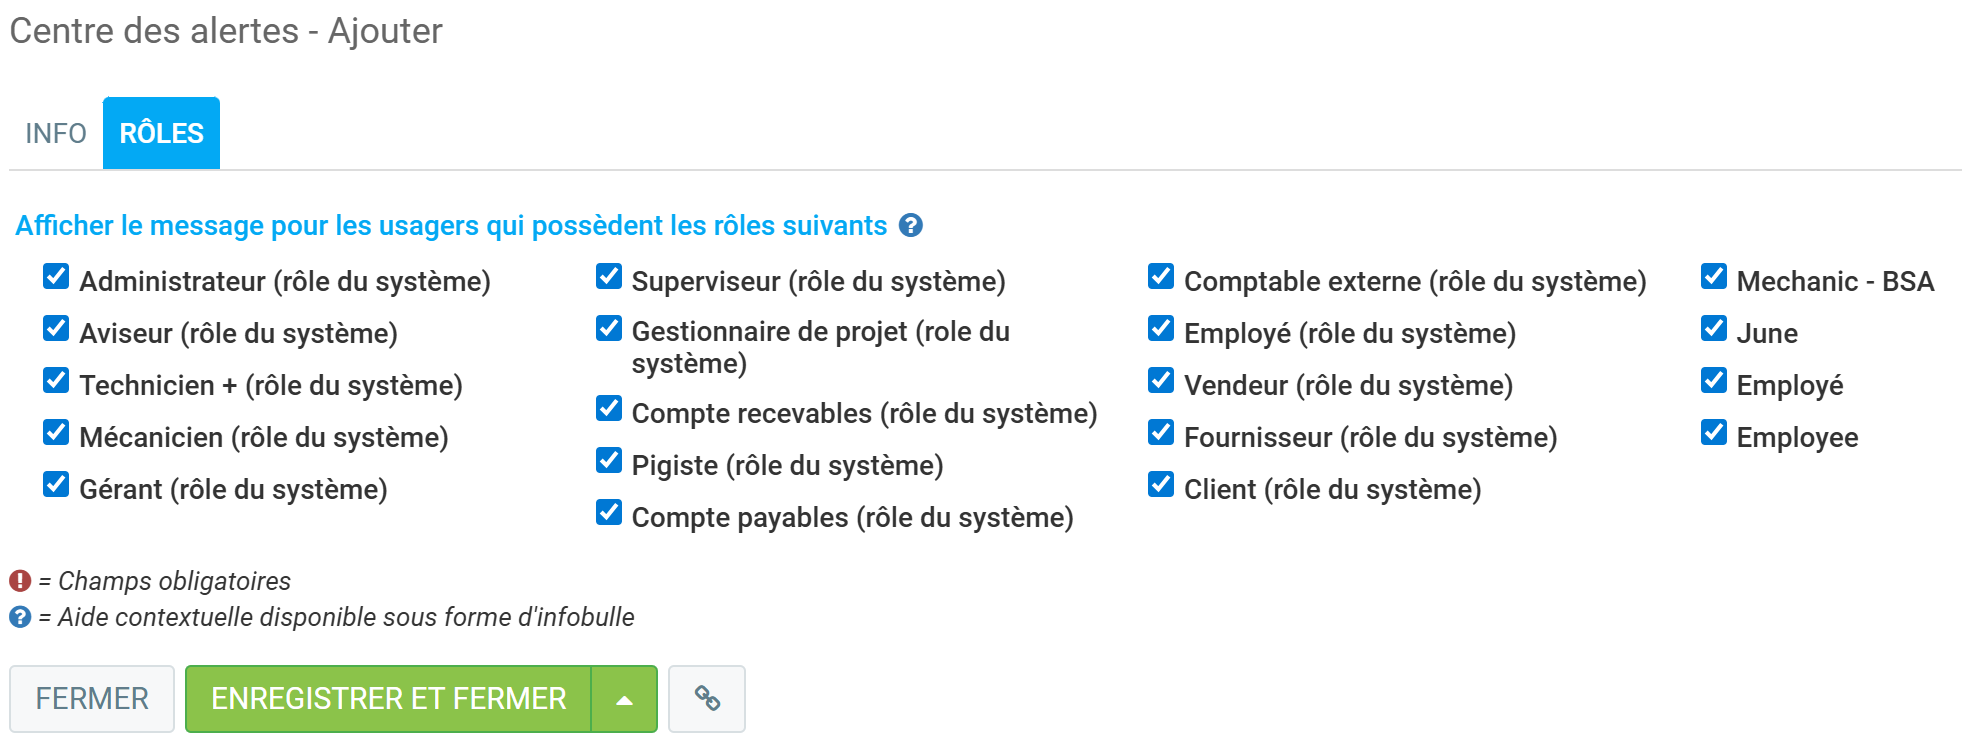This screenshot has height=737, width=1962.
Task: Click ENREGISTRER ET FERMER button
Action: click(388, 698)
